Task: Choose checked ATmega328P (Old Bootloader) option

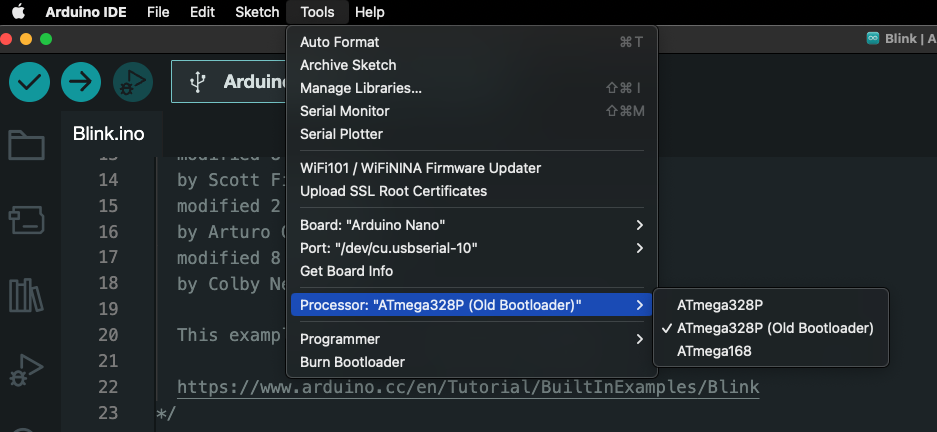Action: [x=774, y=328]
